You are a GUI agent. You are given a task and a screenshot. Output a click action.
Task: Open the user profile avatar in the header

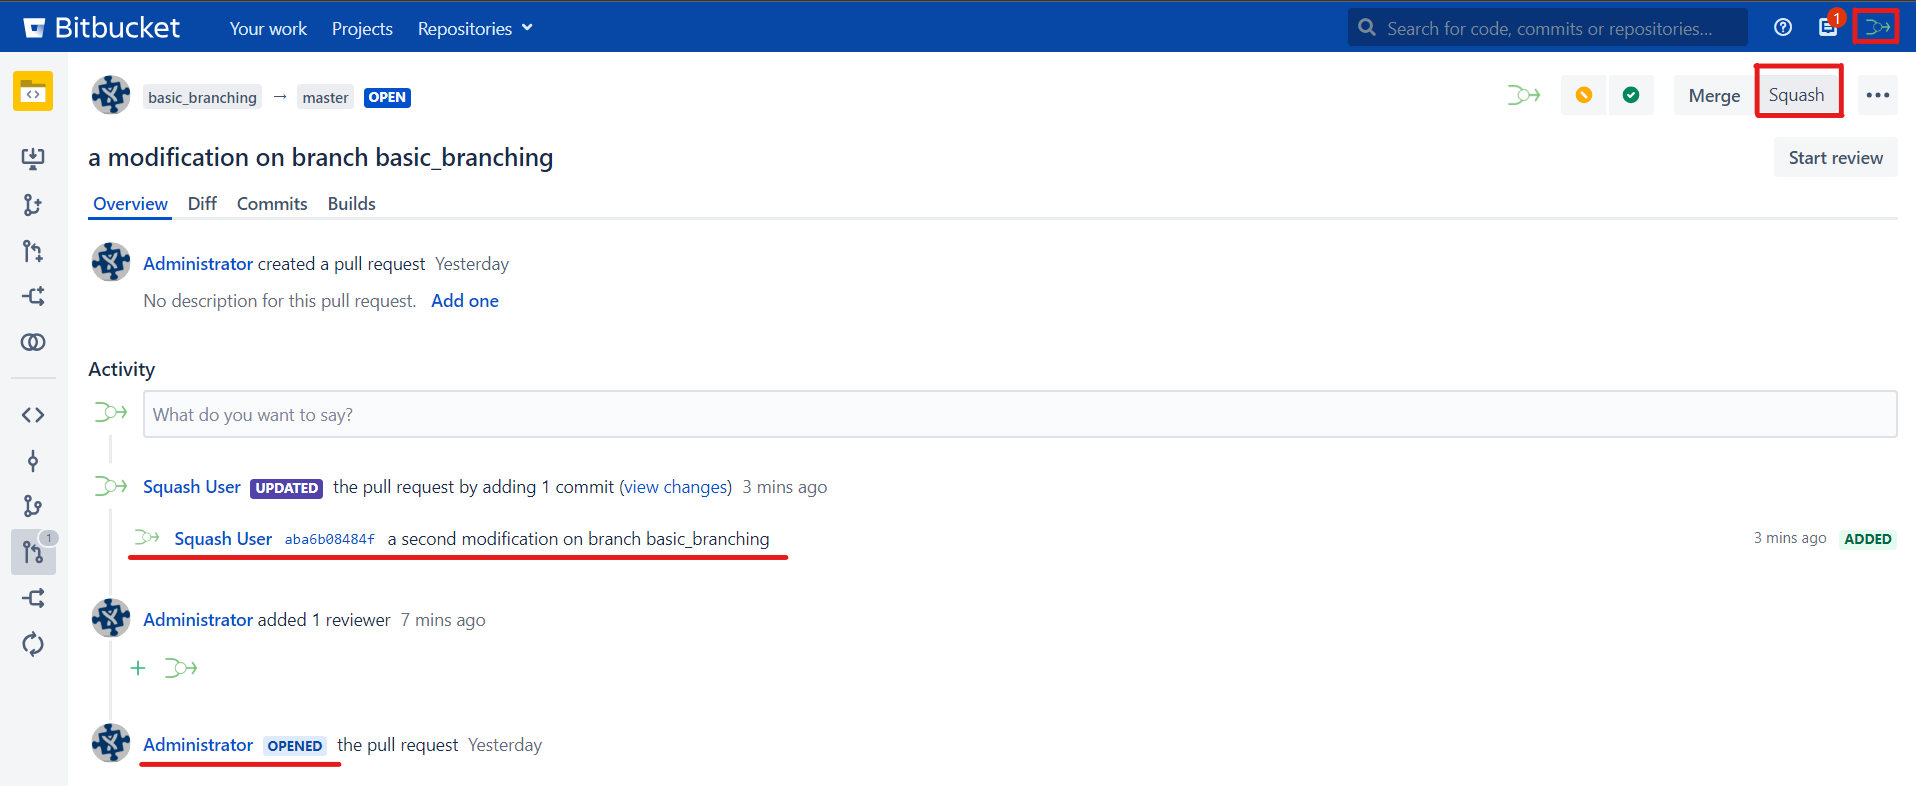pos(1877,27)
